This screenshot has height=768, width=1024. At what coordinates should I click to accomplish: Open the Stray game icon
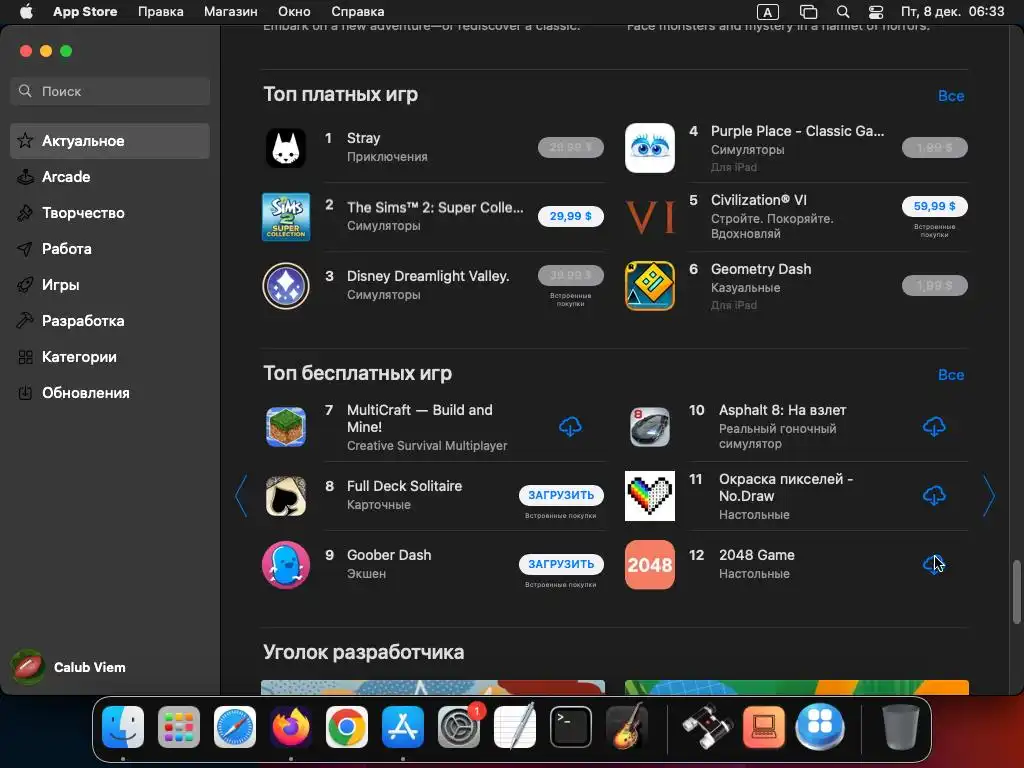[286, 148]
